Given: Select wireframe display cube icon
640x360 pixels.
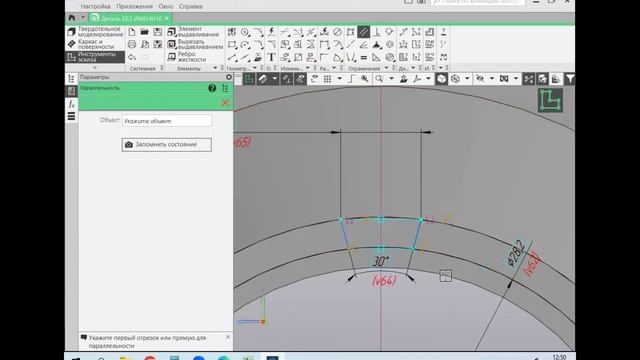Looking at the screenshot, I should [x=455, y=79].
